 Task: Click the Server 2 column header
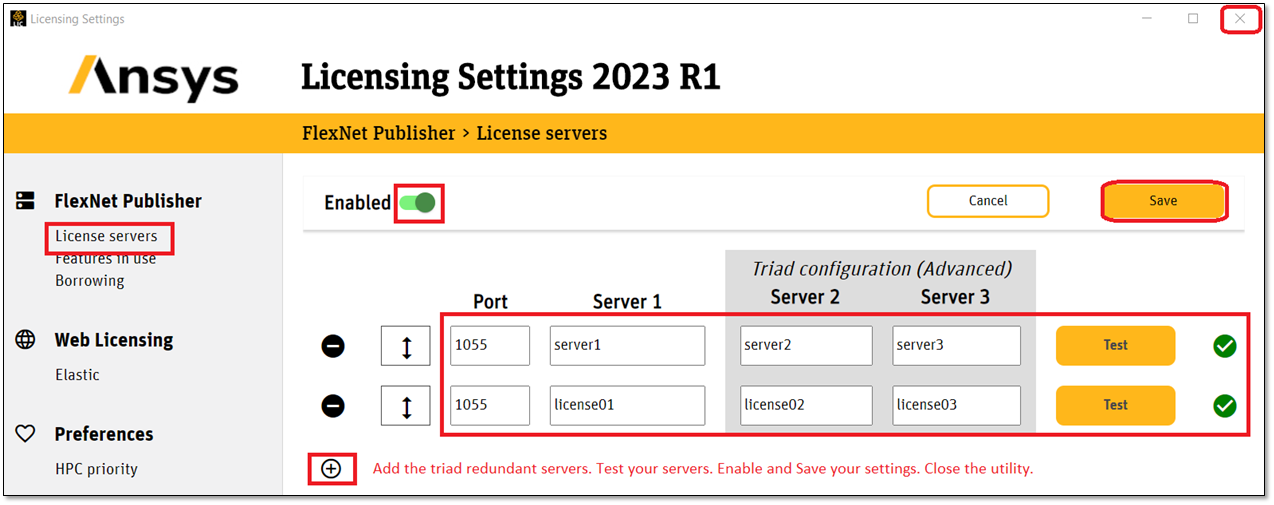tap(806, 297)
